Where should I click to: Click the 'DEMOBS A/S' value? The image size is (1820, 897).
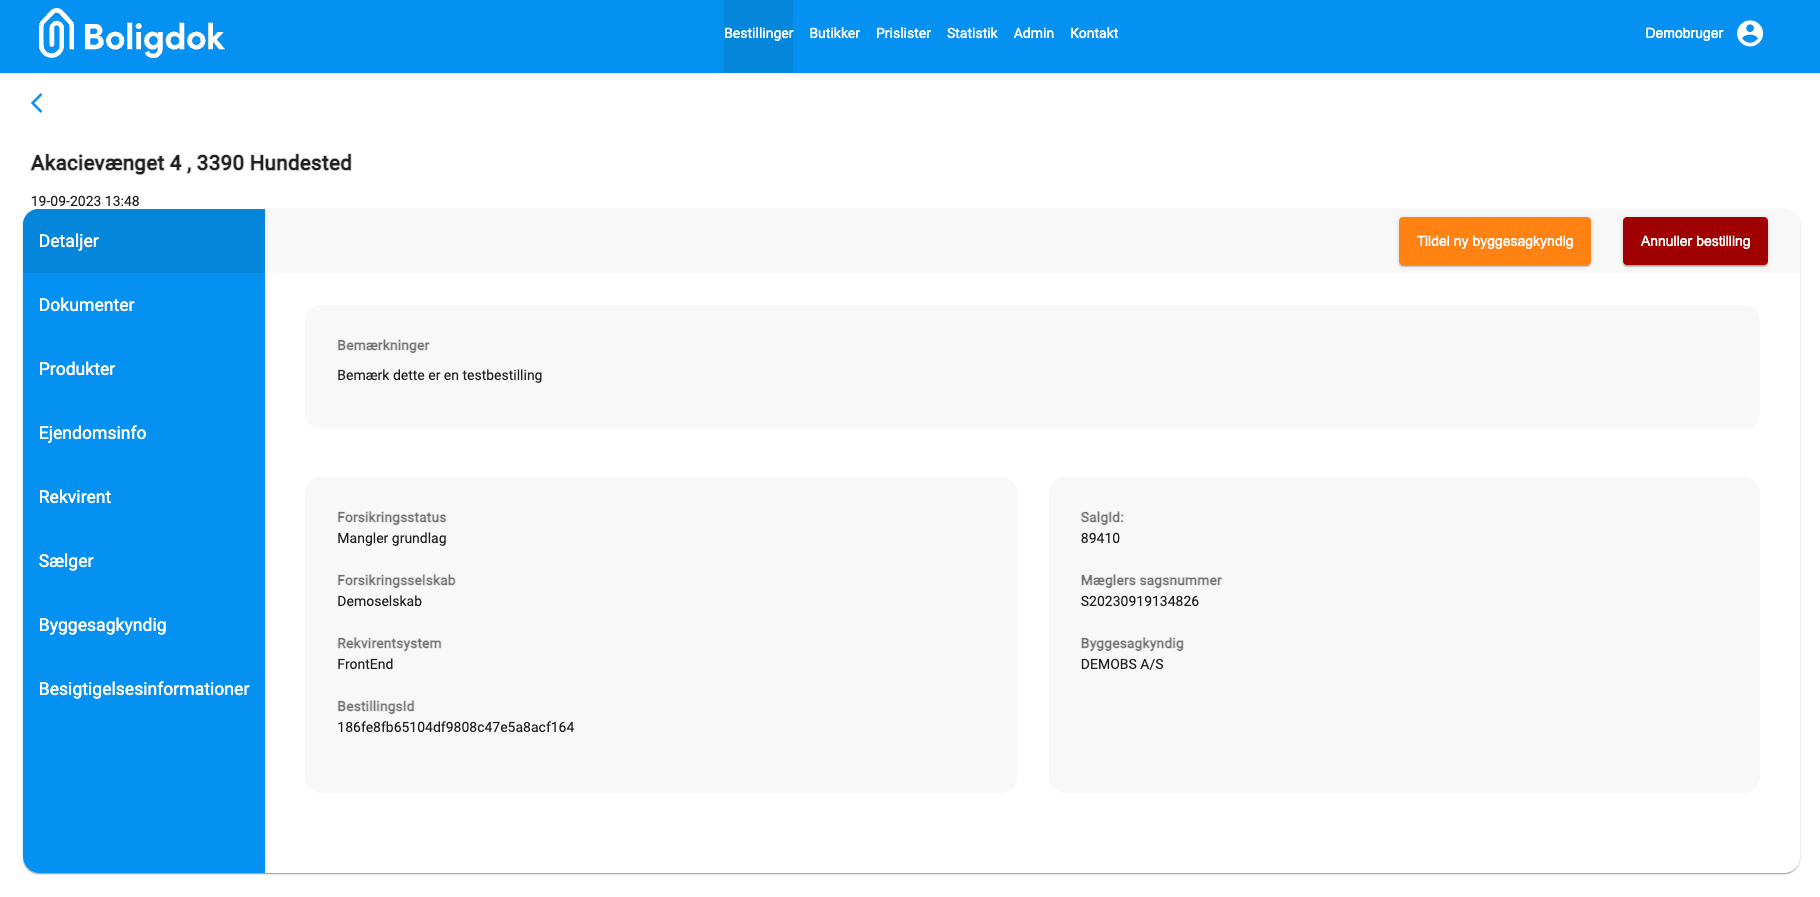(1122, 664)
